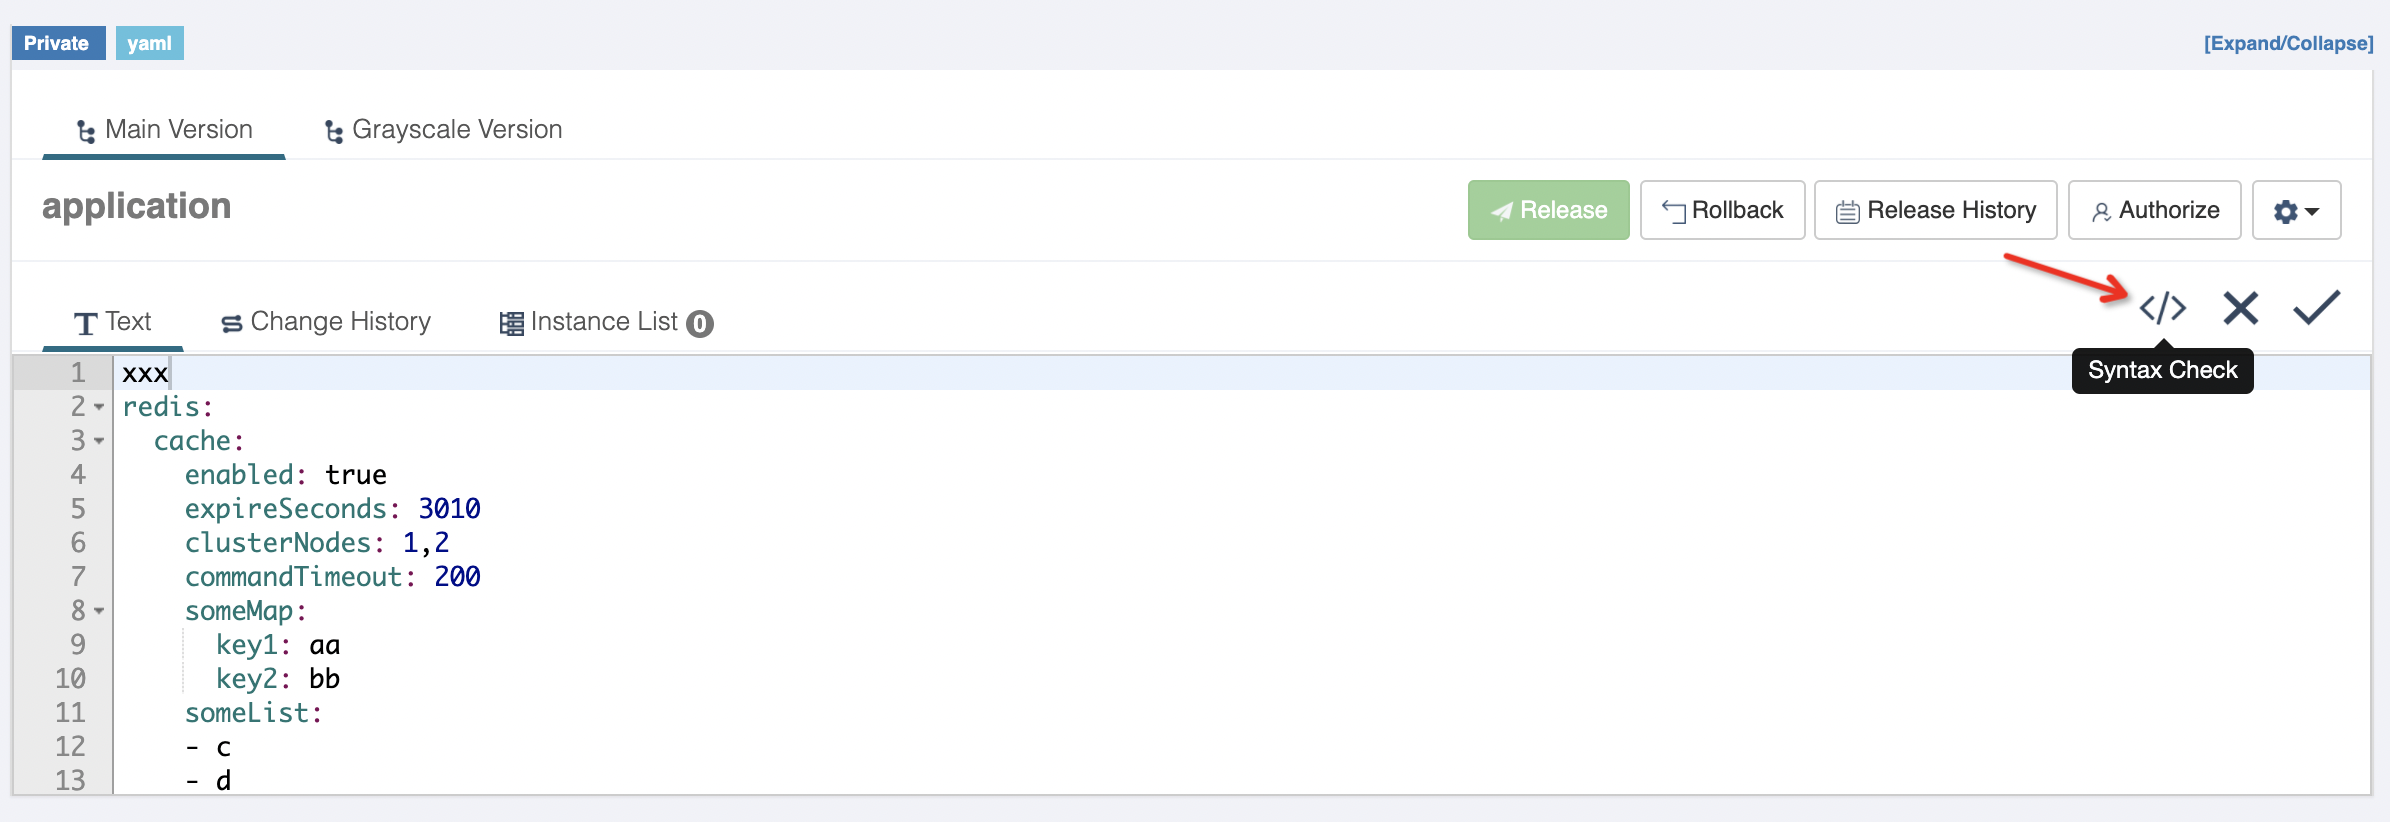Click the paper-plane icon in Release button
The image size is (2390, 822).
(x=1504, y=210)
